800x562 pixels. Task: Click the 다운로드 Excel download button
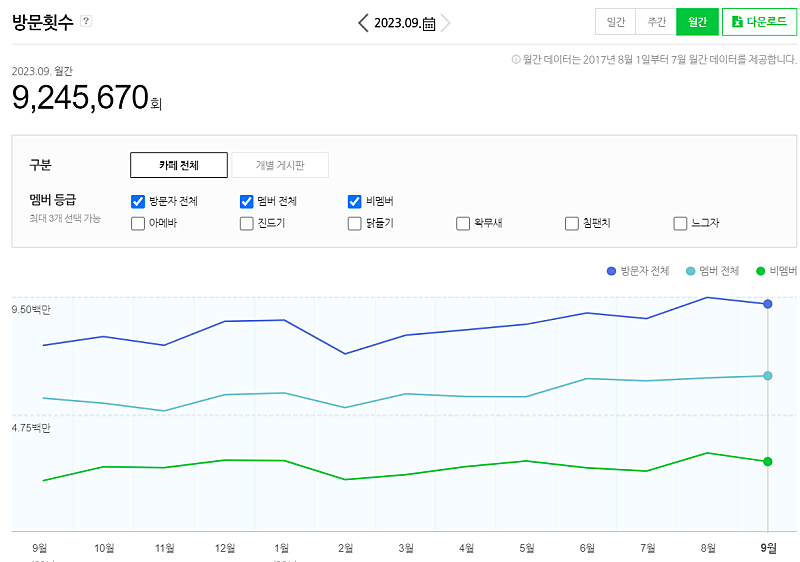click(x=759, y=22)
